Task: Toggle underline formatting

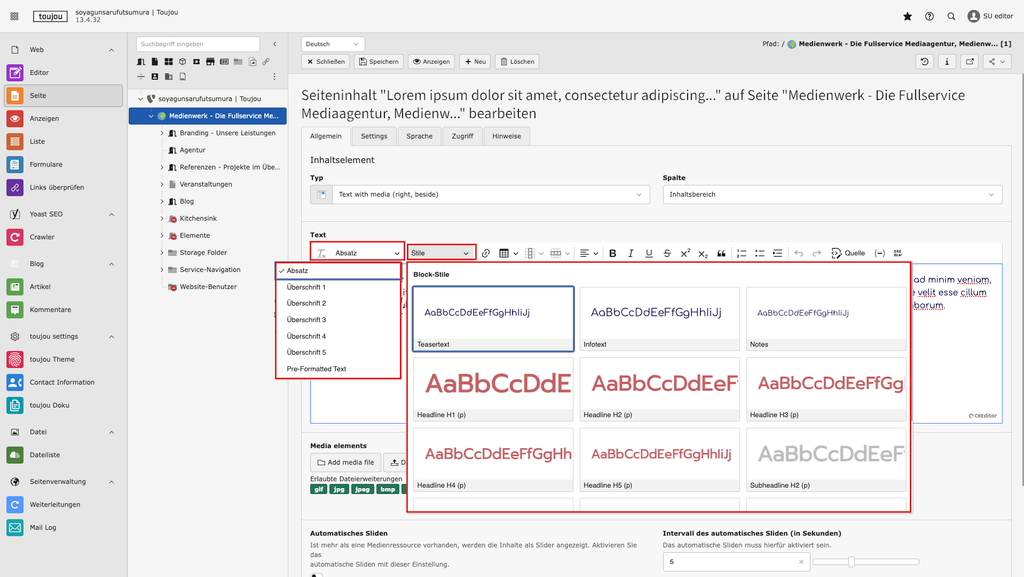Action: 649,253
